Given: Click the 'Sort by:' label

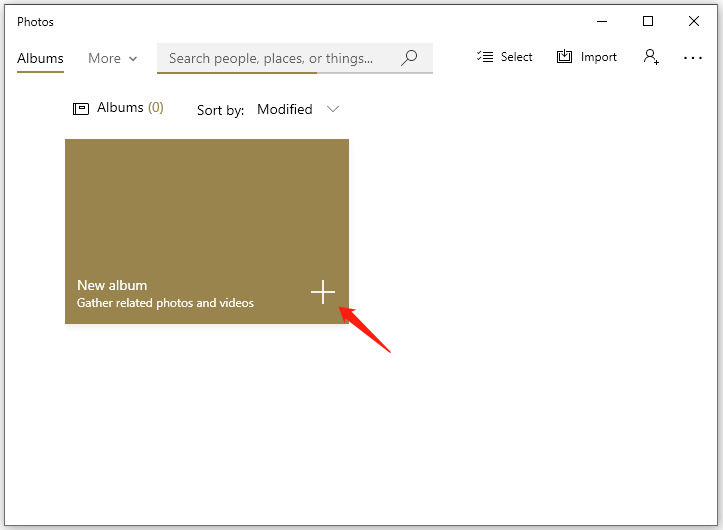Looking at the screenshot, I should click(220, 110).
